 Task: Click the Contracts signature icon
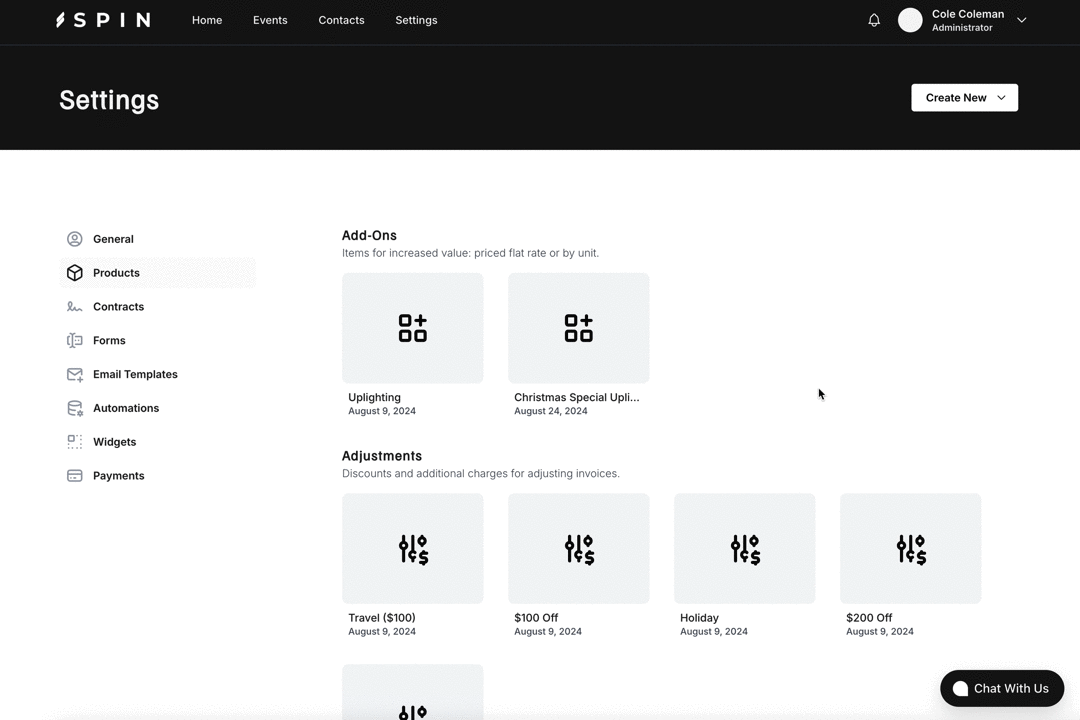point(74,307)
